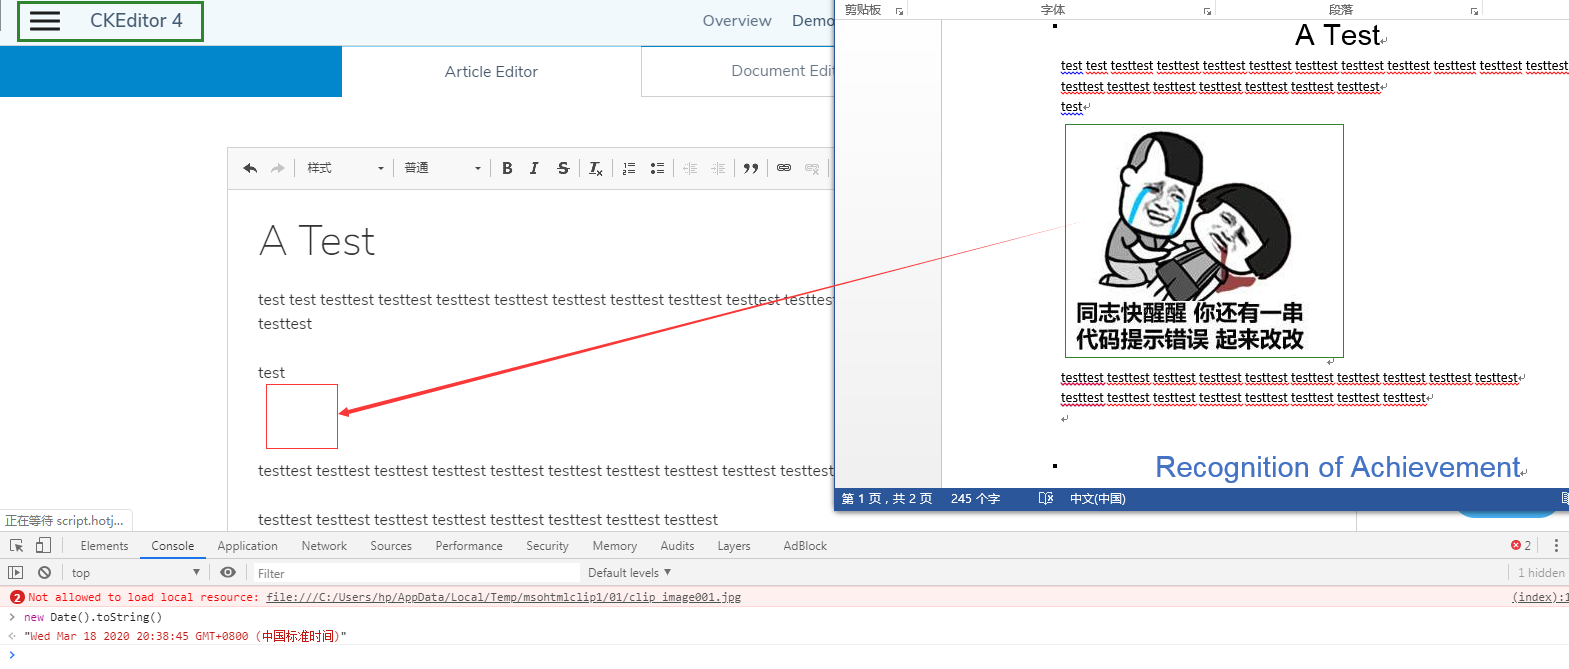Click the red error count badge in DevTools
This screenshot has height=669, width=1569.
(1521, 546)
